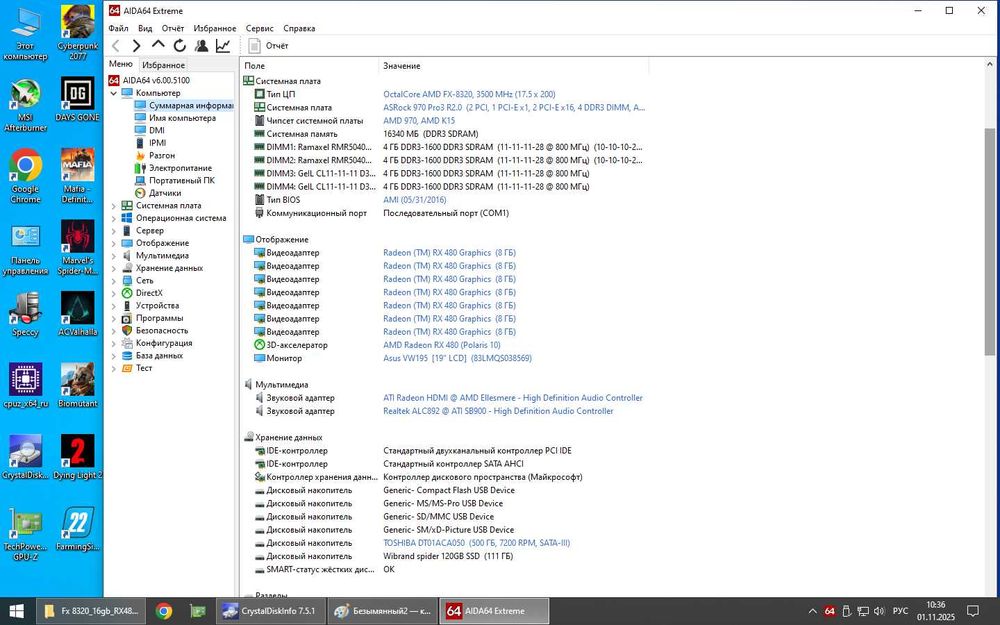1000x625 pixels.
Task: Refresh the AIDA64 page
Action: point(180,46)
